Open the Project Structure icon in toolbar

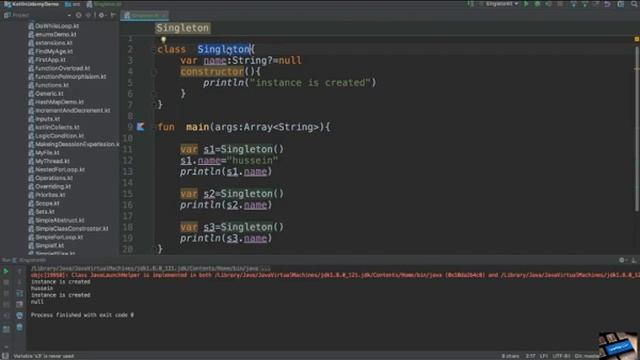coord(621,4)
